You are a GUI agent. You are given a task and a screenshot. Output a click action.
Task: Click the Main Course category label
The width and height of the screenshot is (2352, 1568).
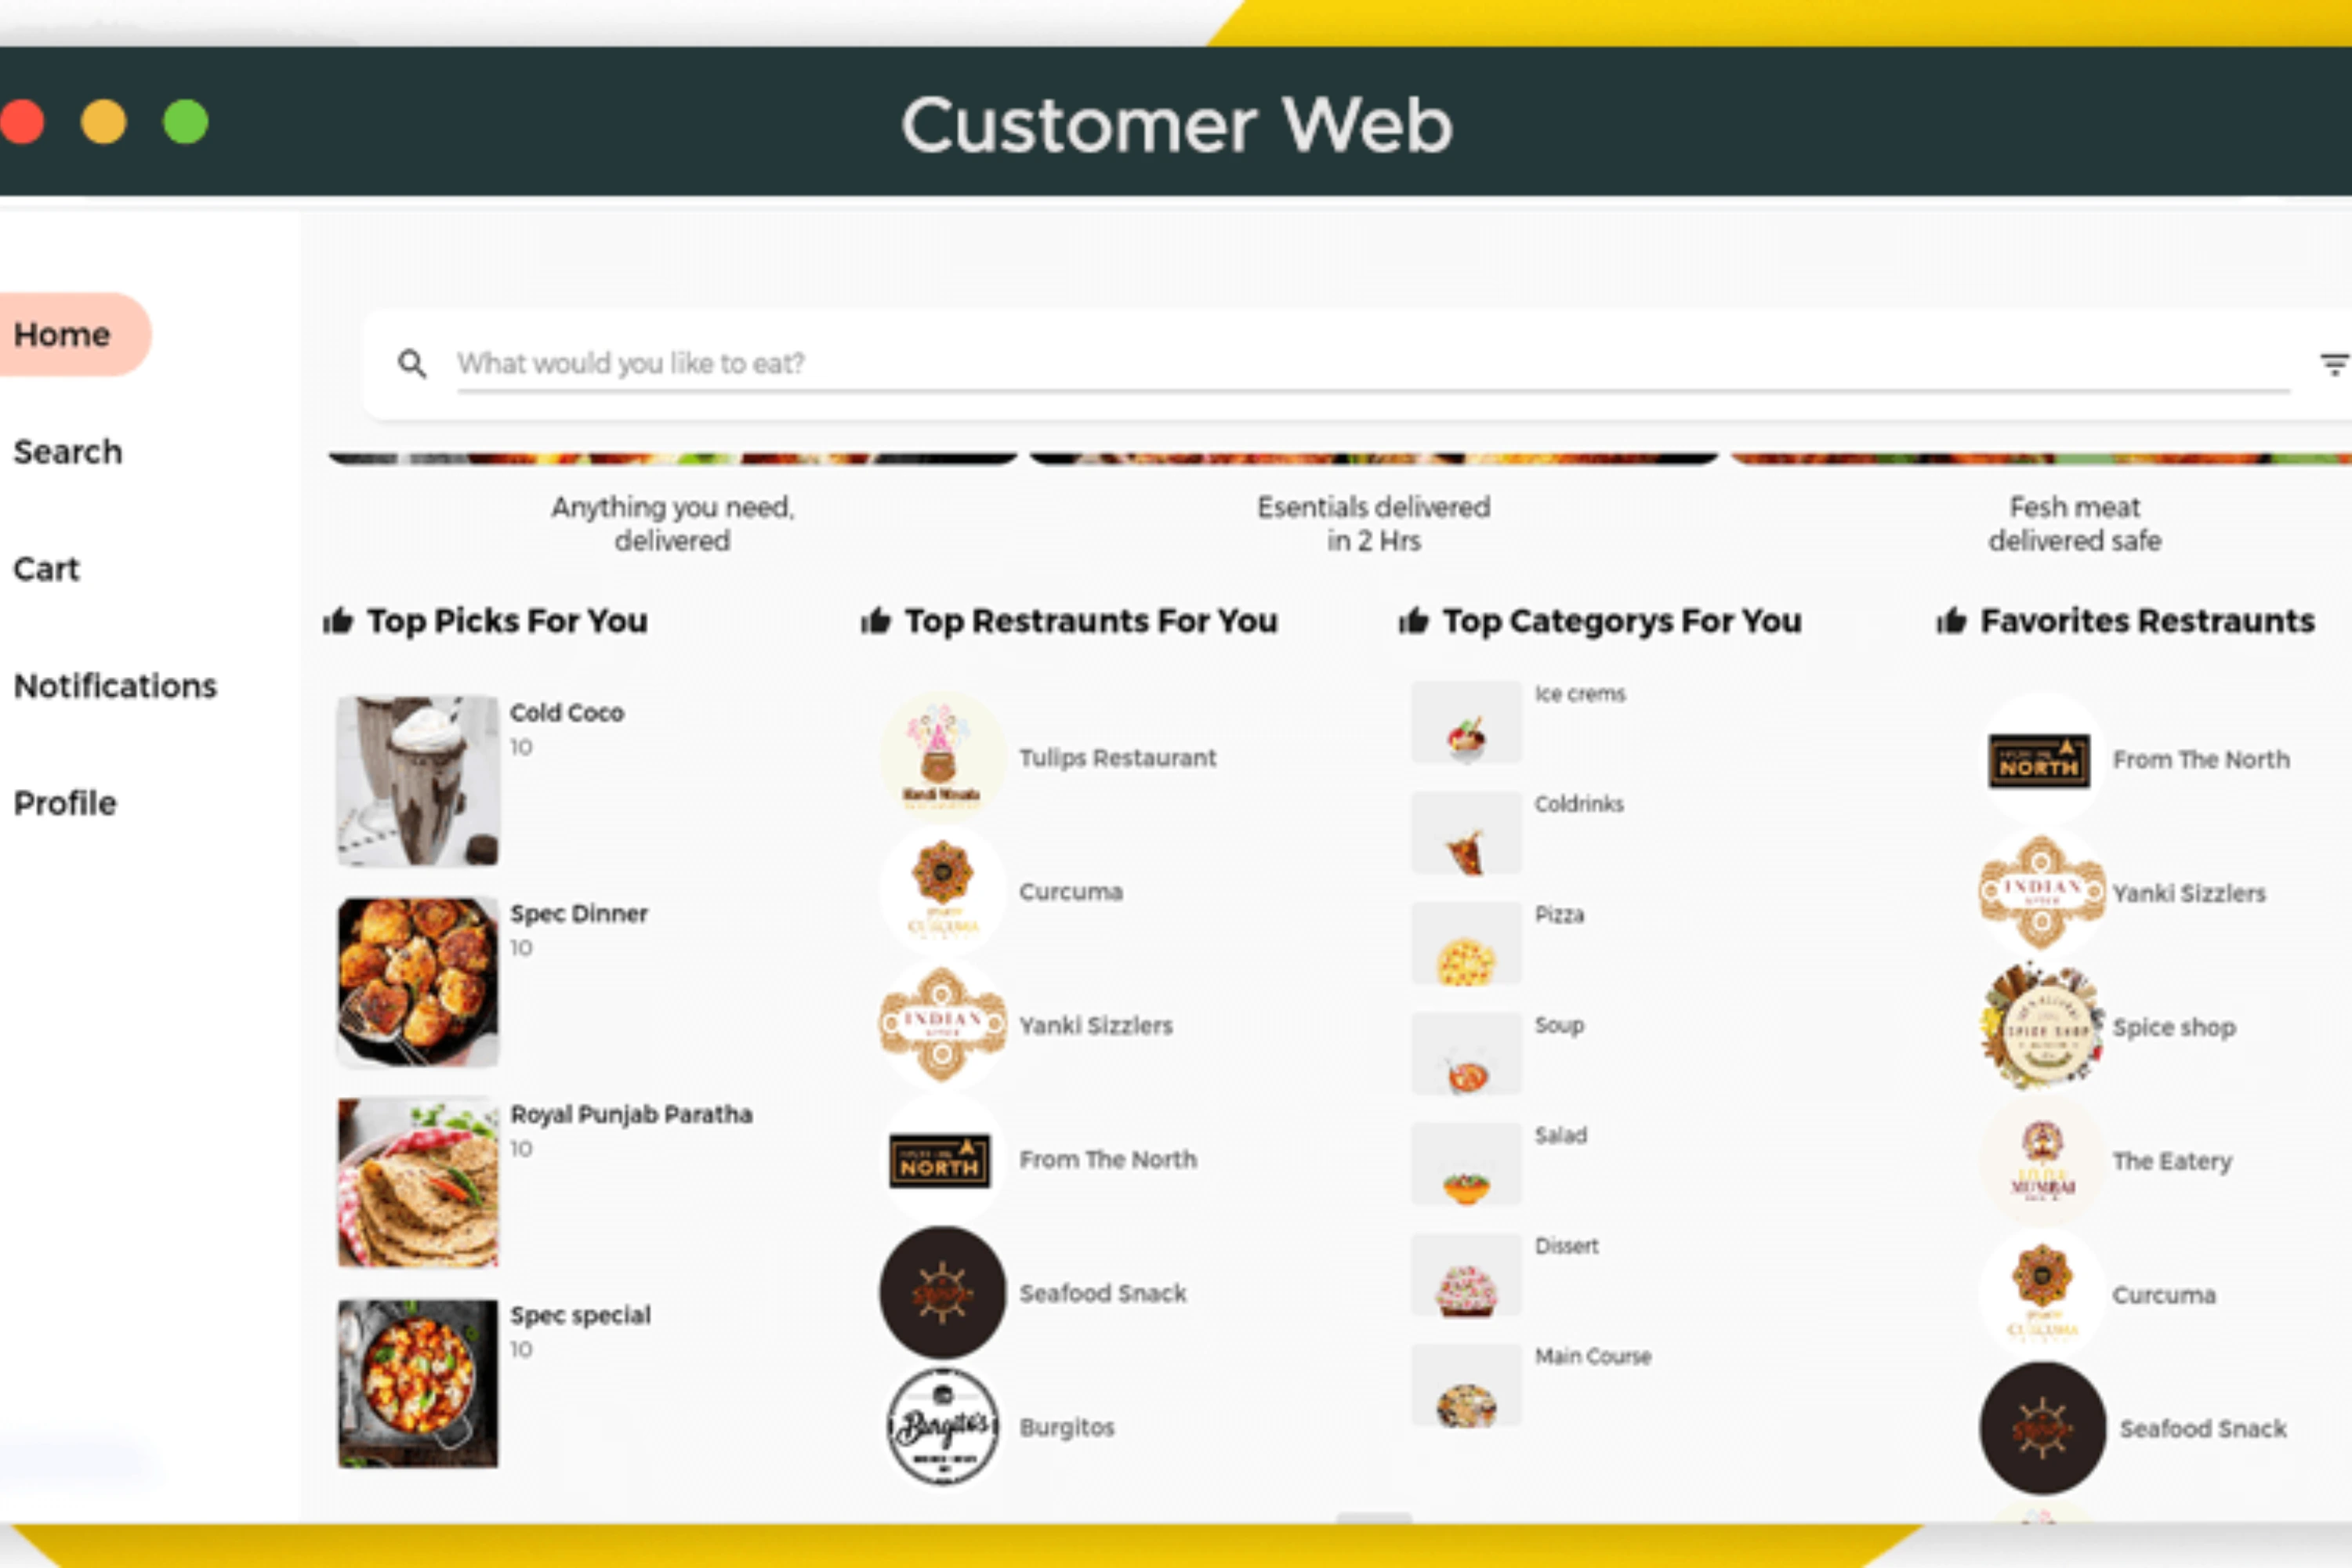[x=1593, y=1356]
